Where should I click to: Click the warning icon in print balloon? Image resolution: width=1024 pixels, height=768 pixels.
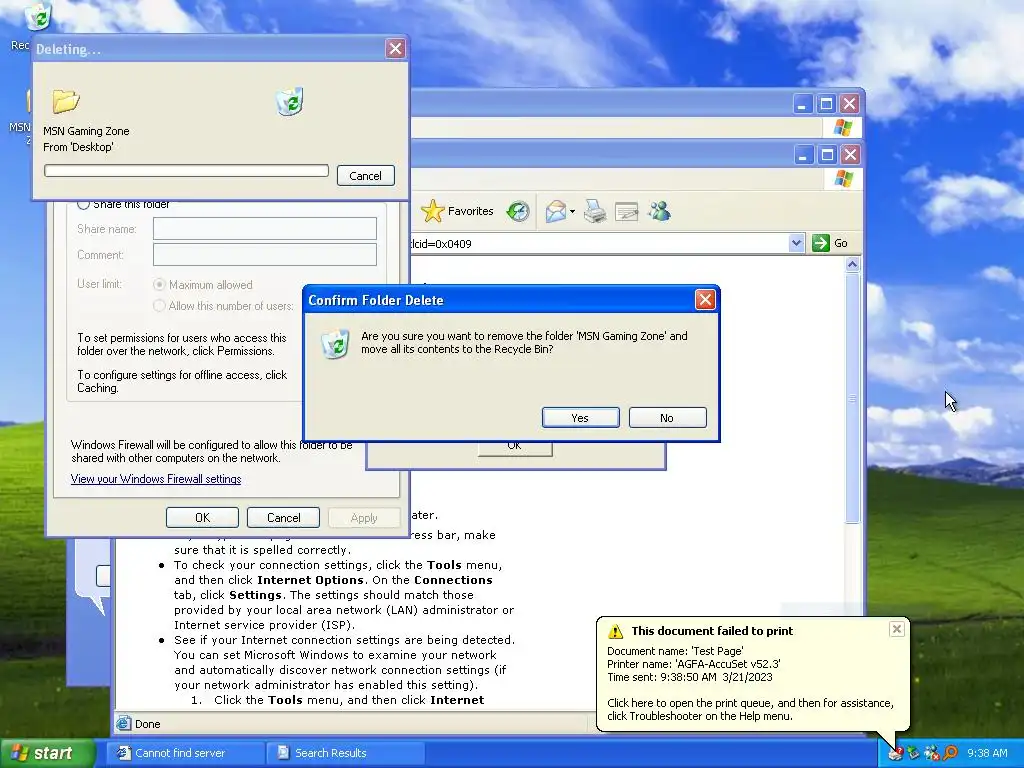[615, 632]
